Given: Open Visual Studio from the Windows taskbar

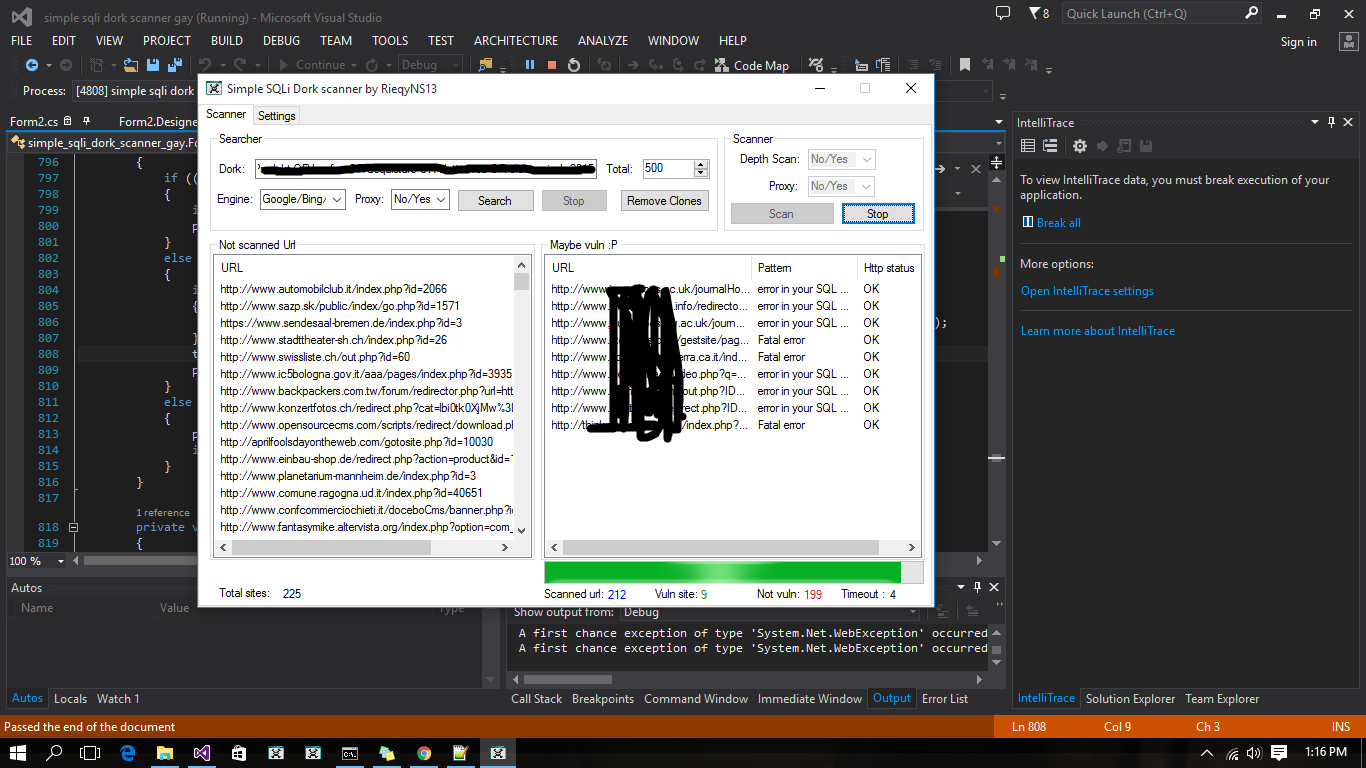Looking at the screenshot, I should coord(202,753).
